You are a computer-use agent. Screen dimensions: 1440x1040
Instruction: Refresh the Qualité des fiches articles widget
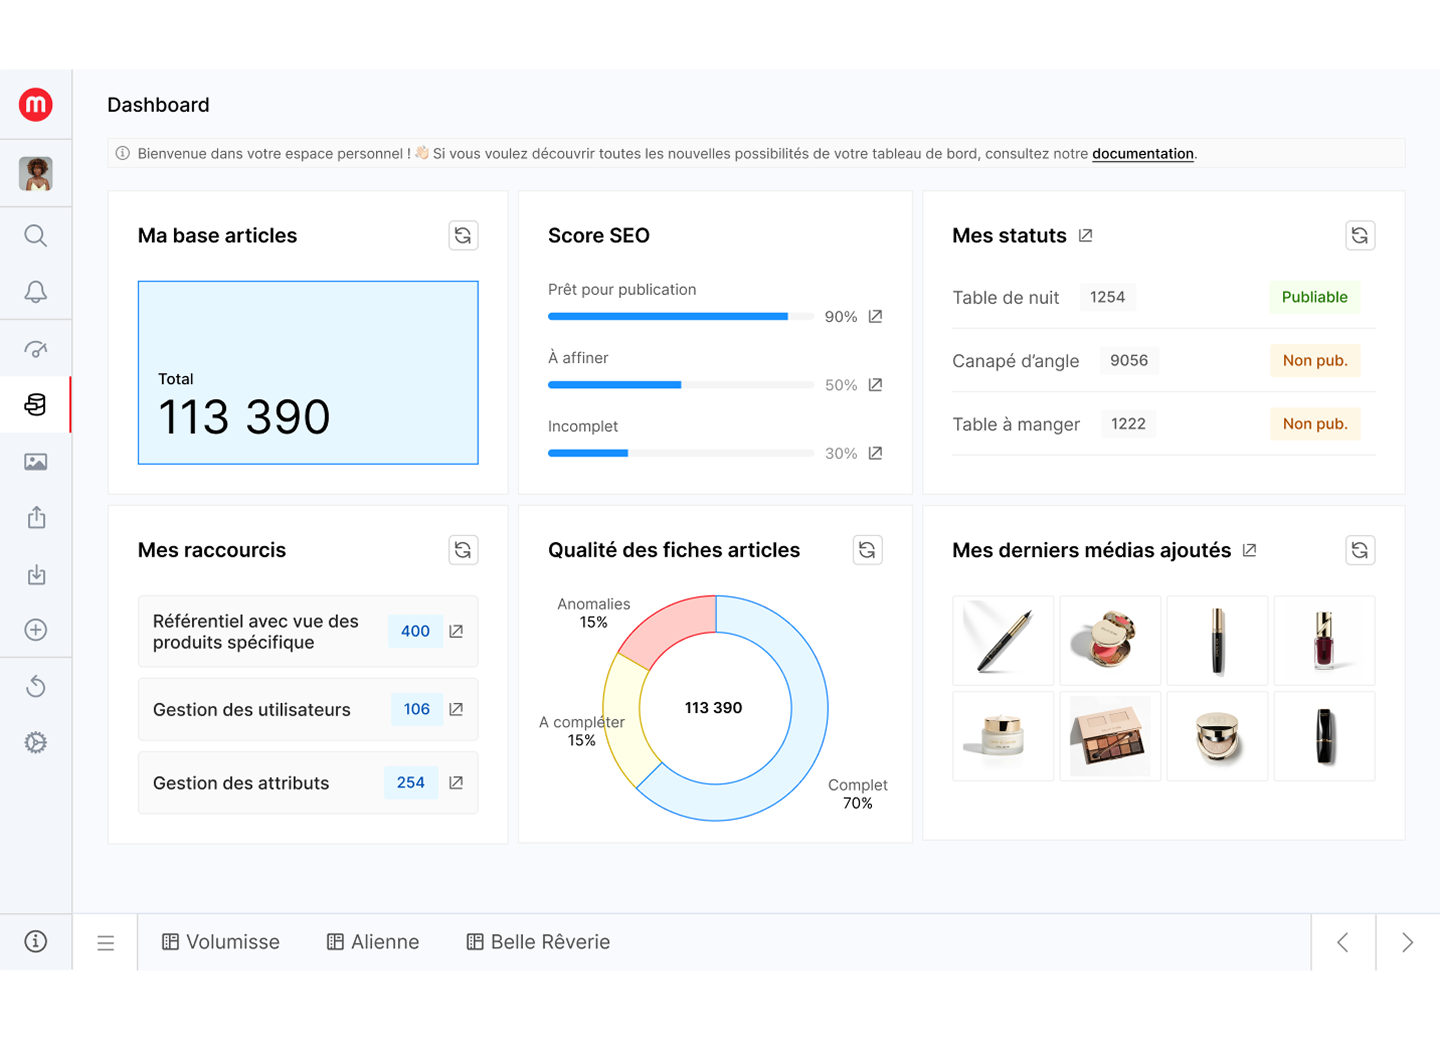(x=867, y=550)
